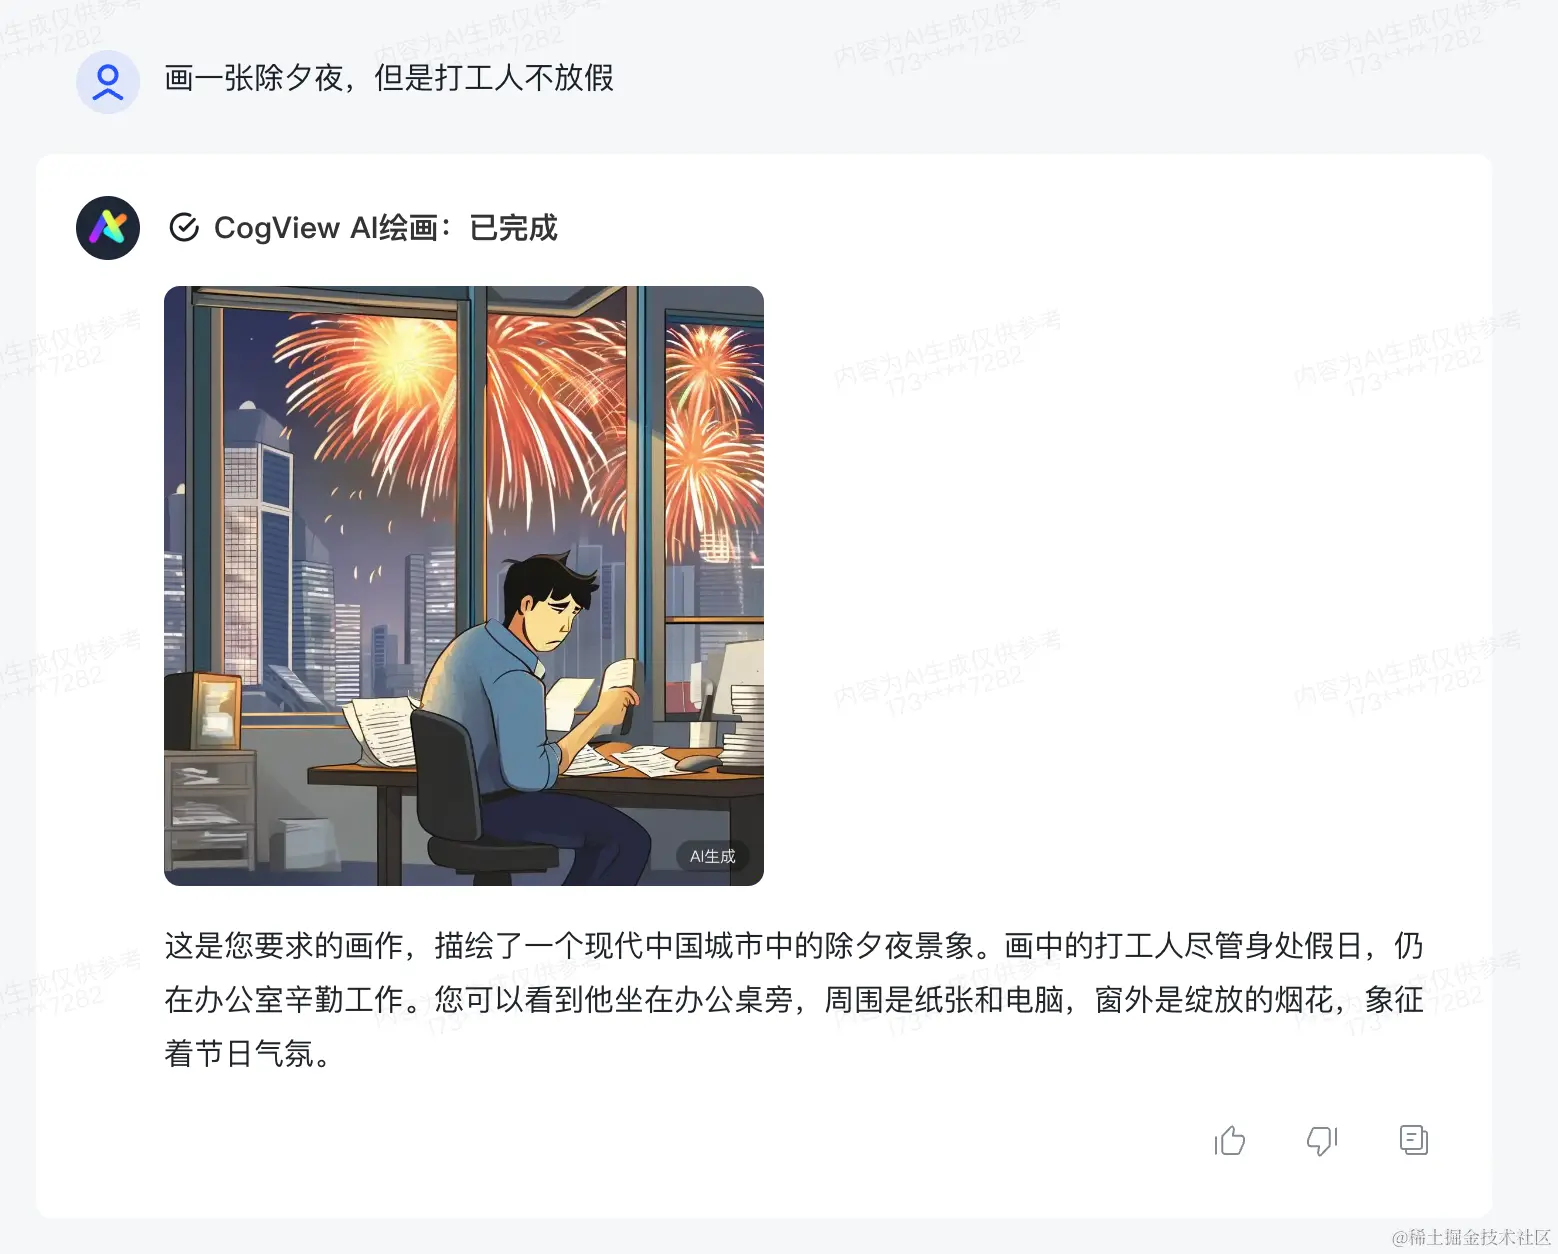Screen dimensions: 1558x1254
Task: Click the response line starting with 在办公室辛勤工作
Action: (x=794, y=999)
